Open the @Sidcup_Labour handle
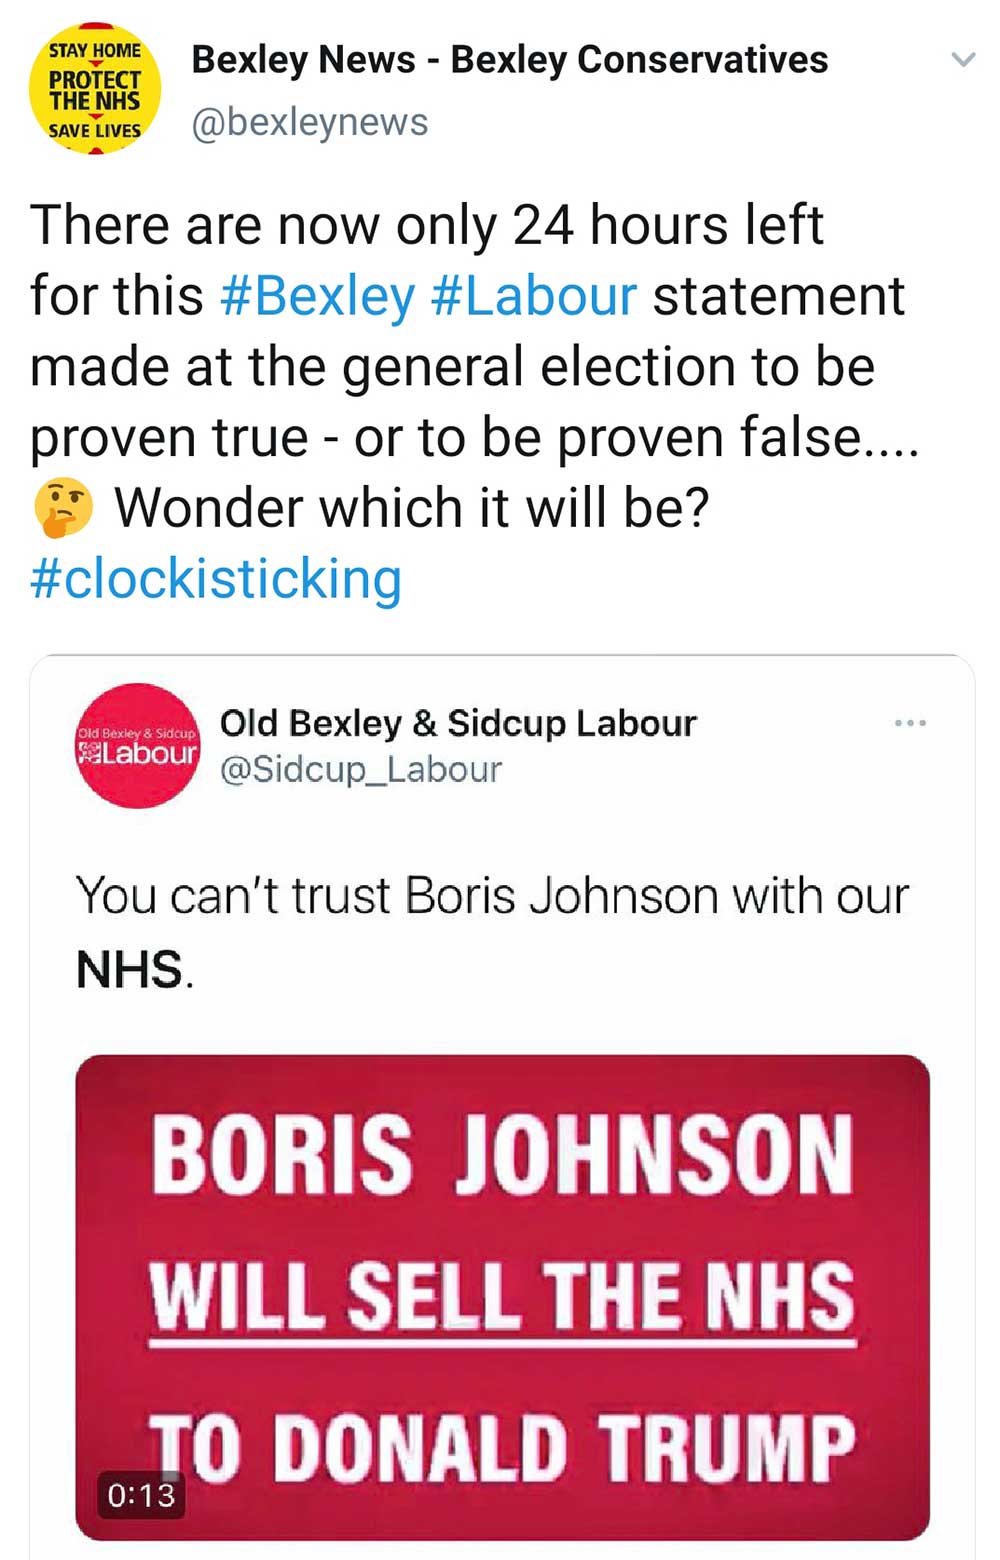This screenshot has height=1560, width=1000. click(x=360, y=769)
